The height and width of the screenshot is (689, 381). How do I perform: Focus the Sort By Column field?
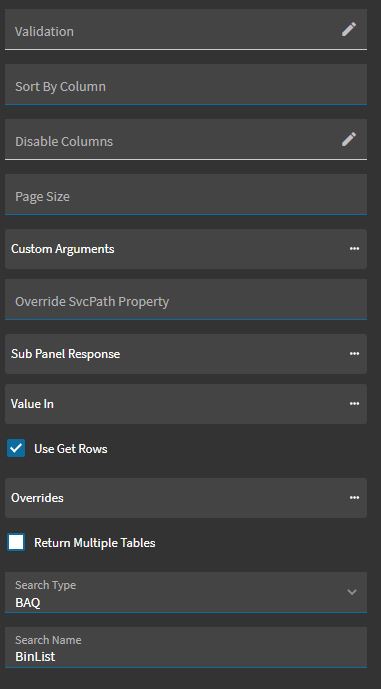[186, 84]
